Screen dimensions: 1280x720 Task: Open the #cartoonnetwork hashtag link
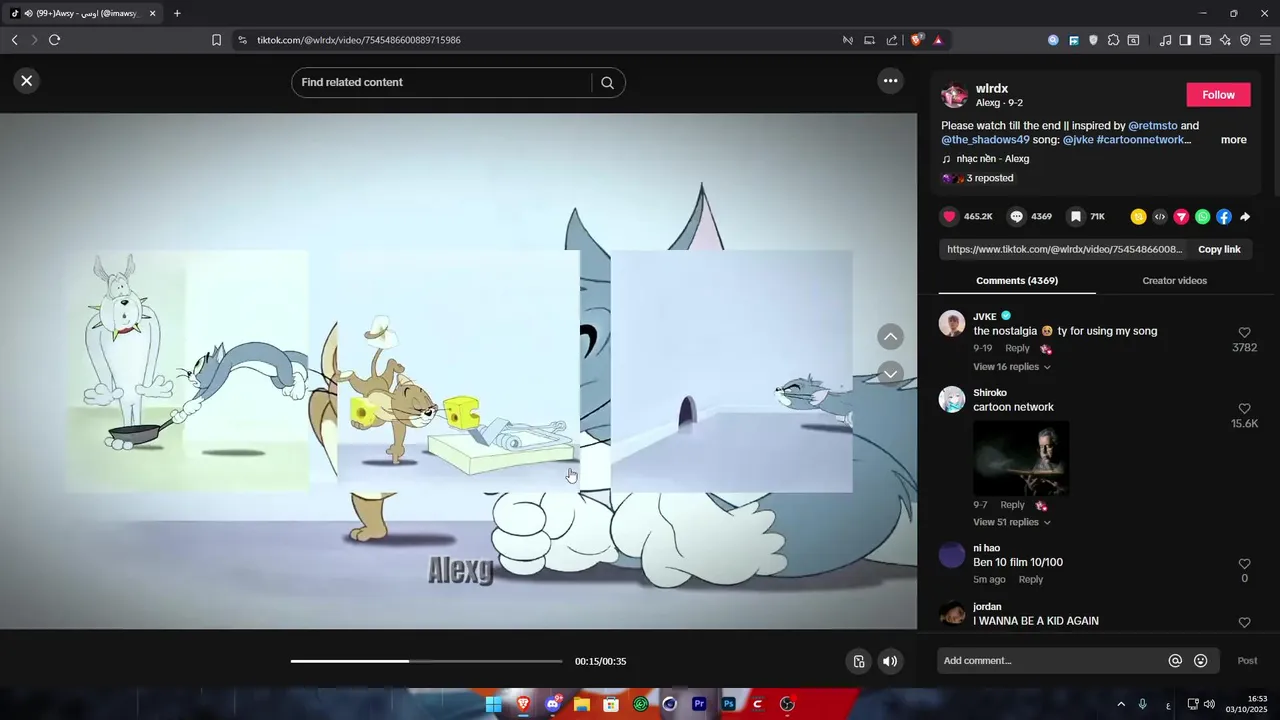(1140, 140)
